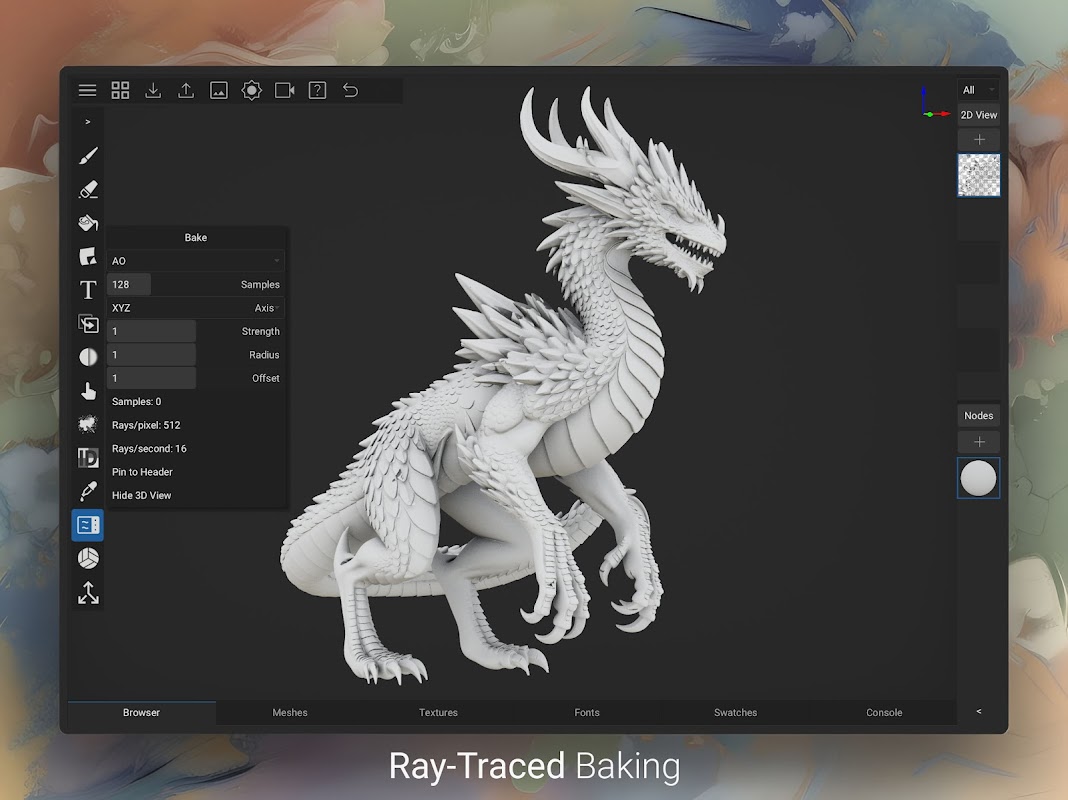Select the Color Picker eyedropper tool
This screenshot has width=1068, height=800.
tap(88, 491)
